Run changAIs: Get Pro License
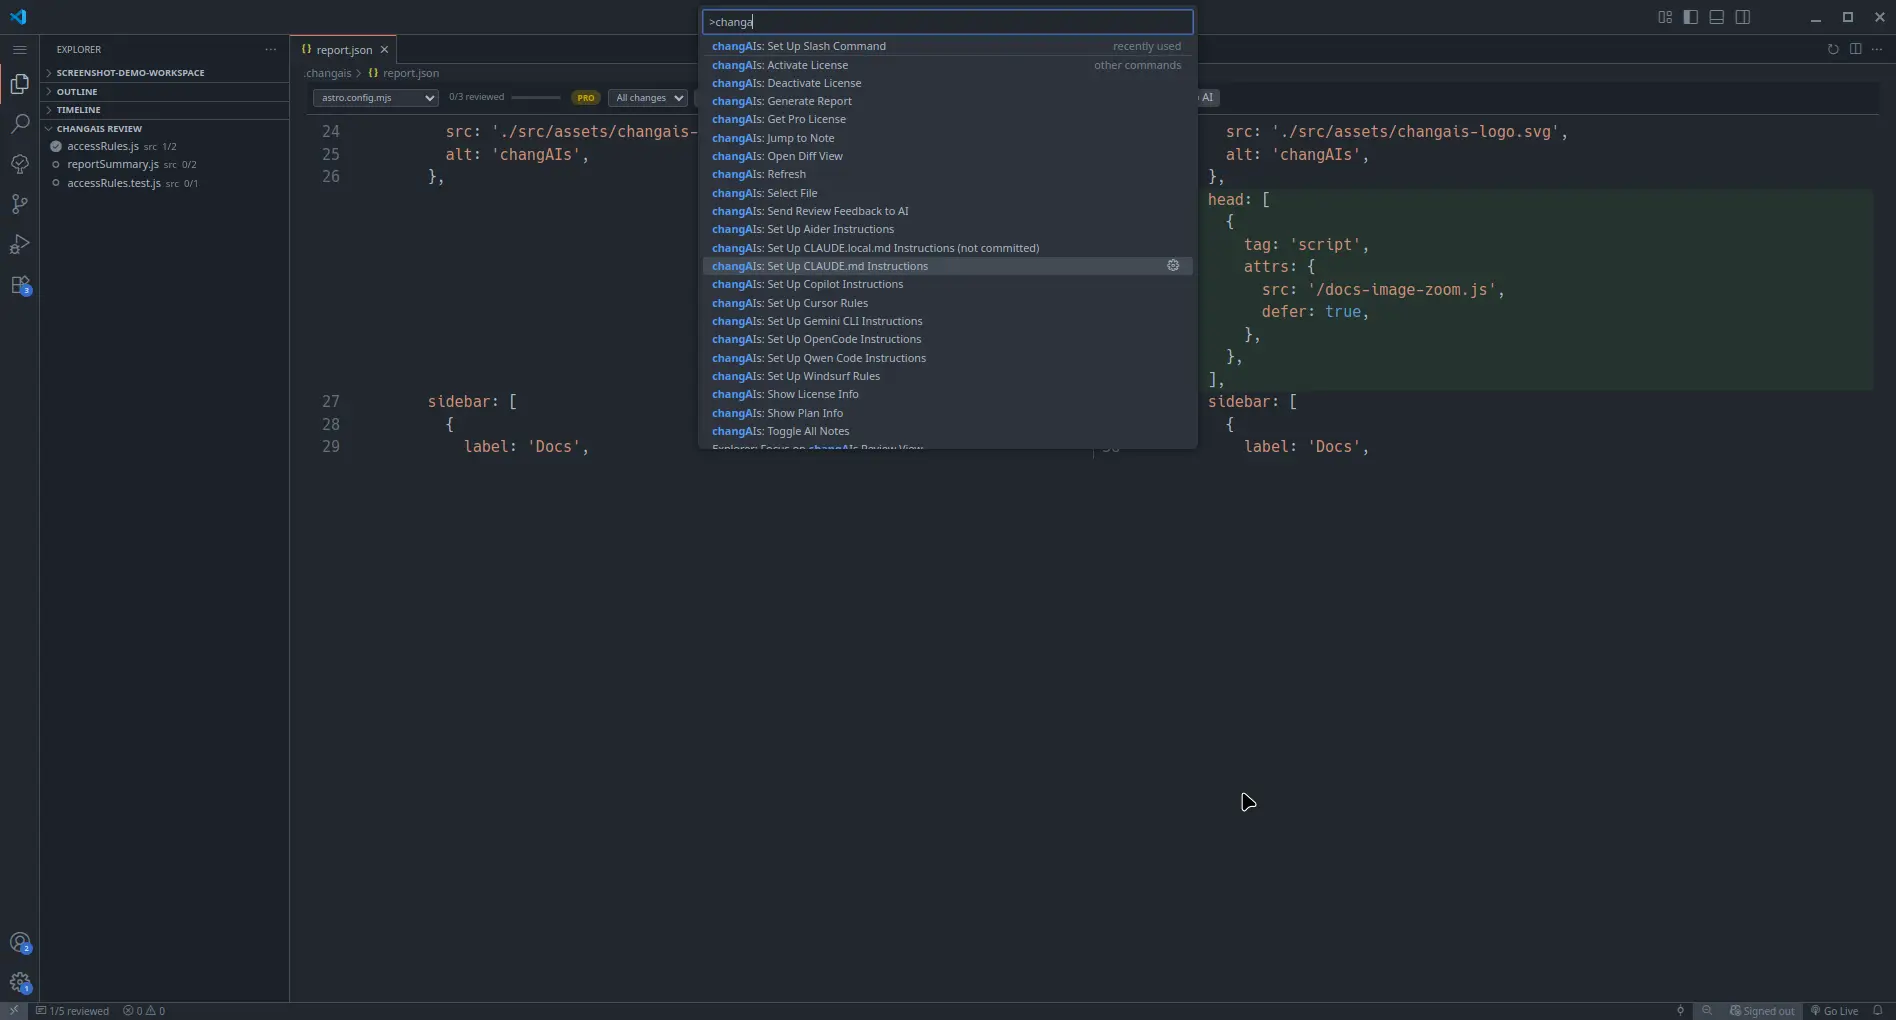The image size is (1896, 1020). 947,119
